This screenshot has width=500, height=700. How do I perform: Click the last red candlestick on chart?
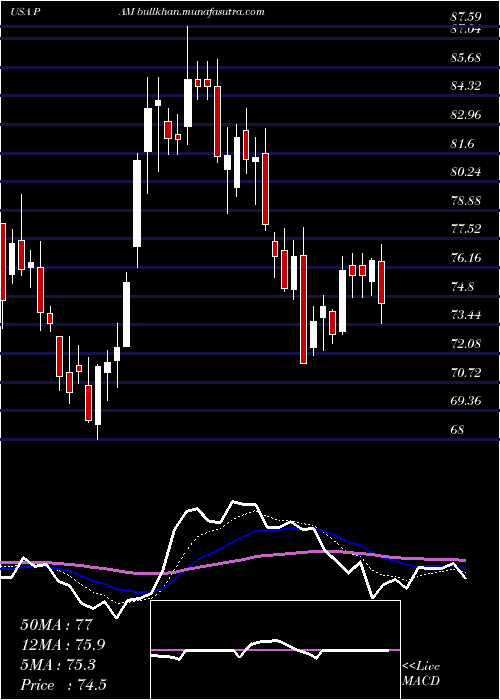[382, 282]
